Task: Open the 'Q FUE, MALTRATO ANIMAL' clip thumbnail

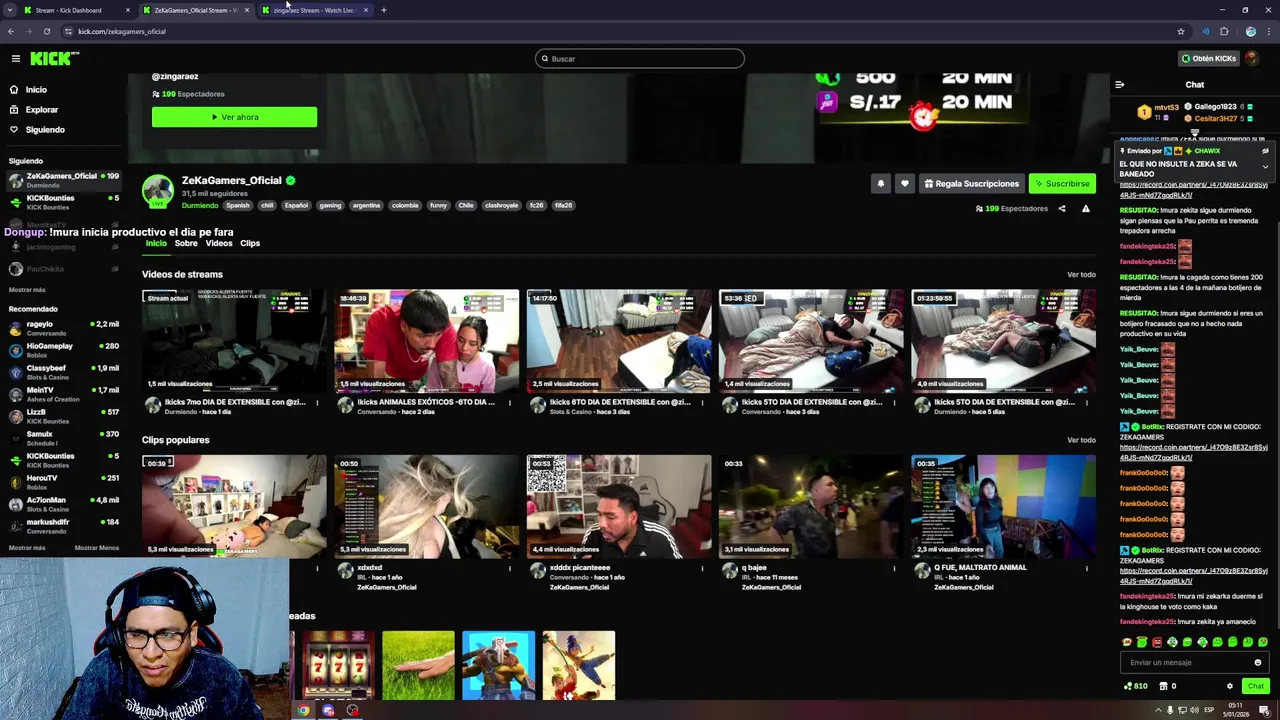Action: click(x=1003, y=507)
